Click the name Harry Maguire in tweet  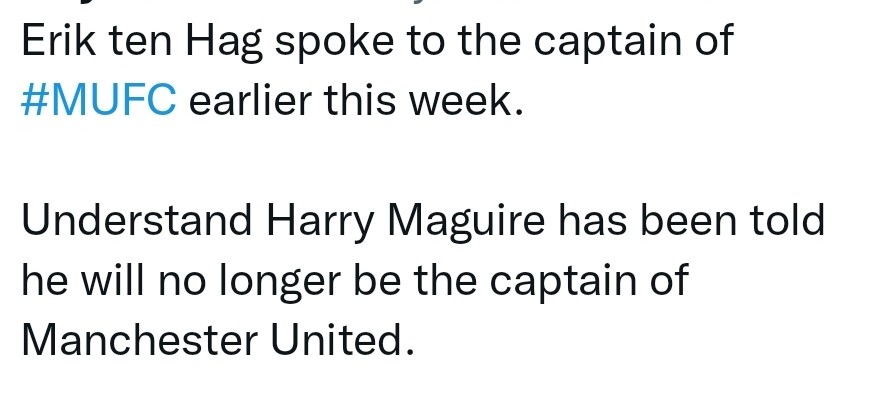[406, 222]
